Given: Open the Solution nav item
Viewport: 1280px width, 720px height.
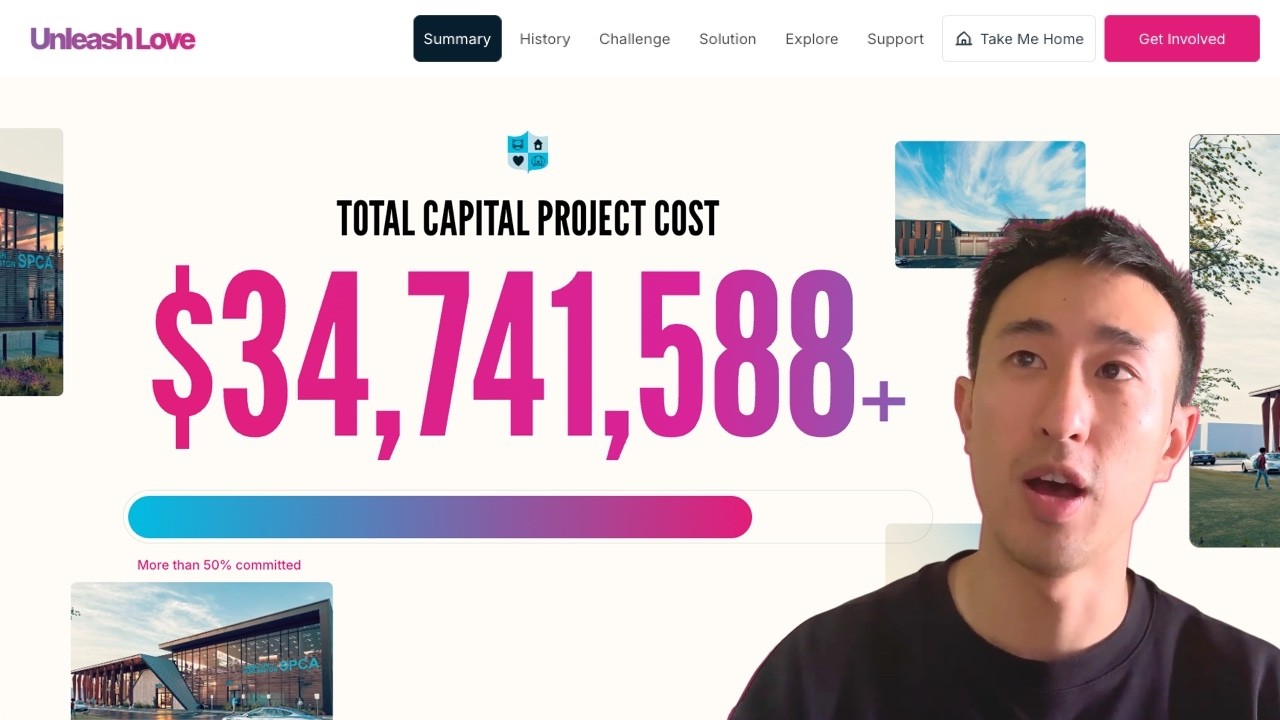Looking at the screenshot, I should (x=728, y=39).
